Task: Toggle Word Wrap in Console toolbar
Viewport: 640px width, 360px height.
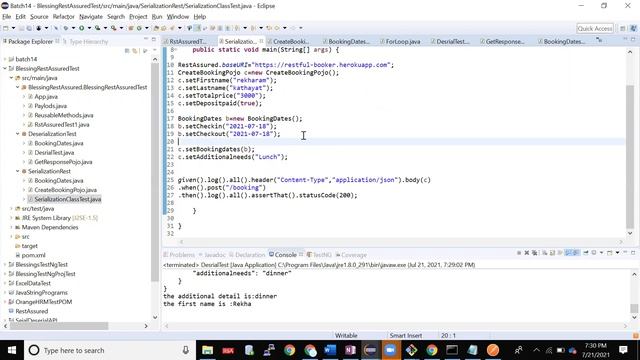Action: point(560,253)
